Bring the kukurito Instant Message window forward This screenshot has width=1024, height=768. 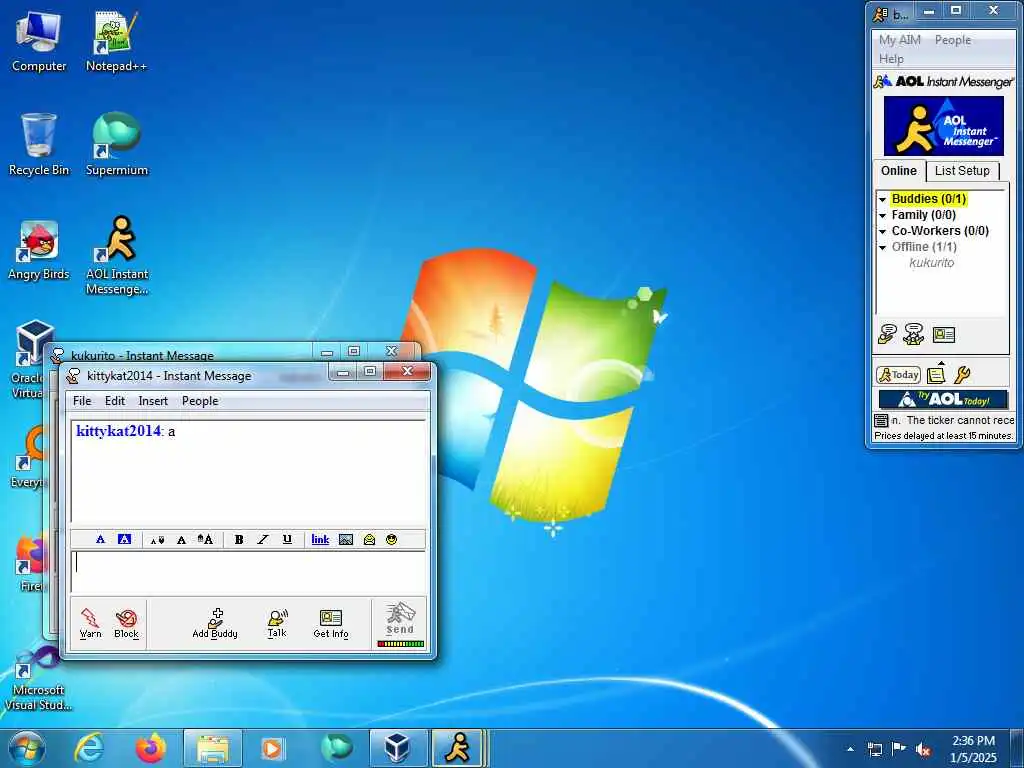click(x=142, y=355)
